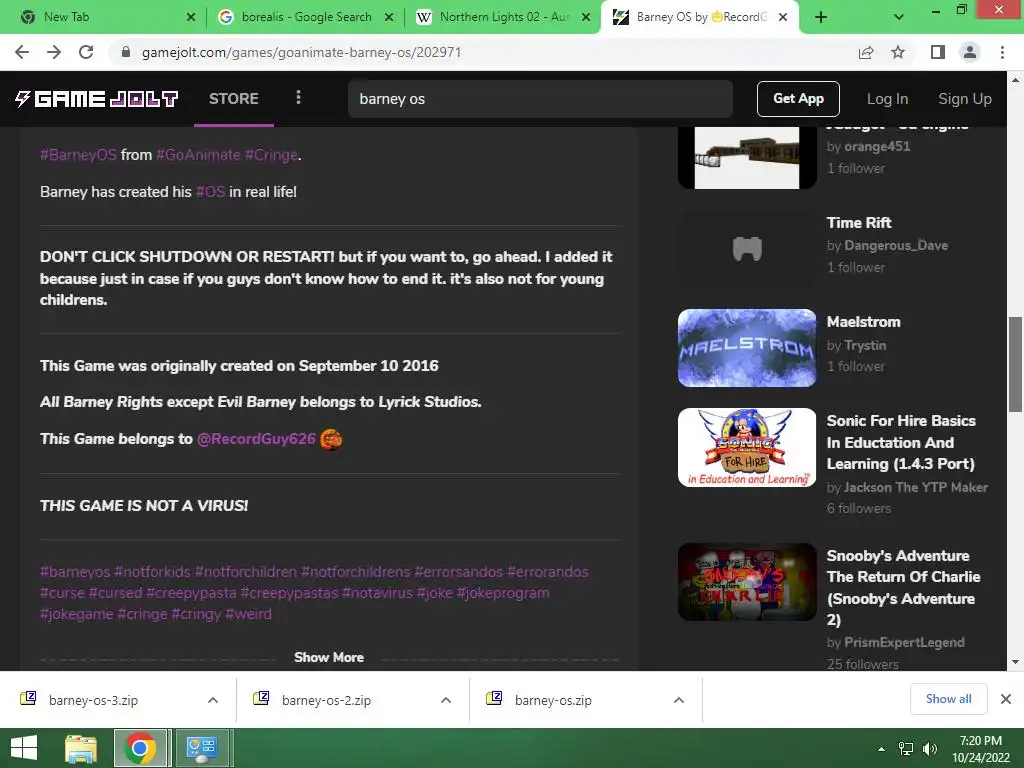Open the #GoAnimate hashtag
This screenshot has height=768, width=1024.
coord(198,155)
